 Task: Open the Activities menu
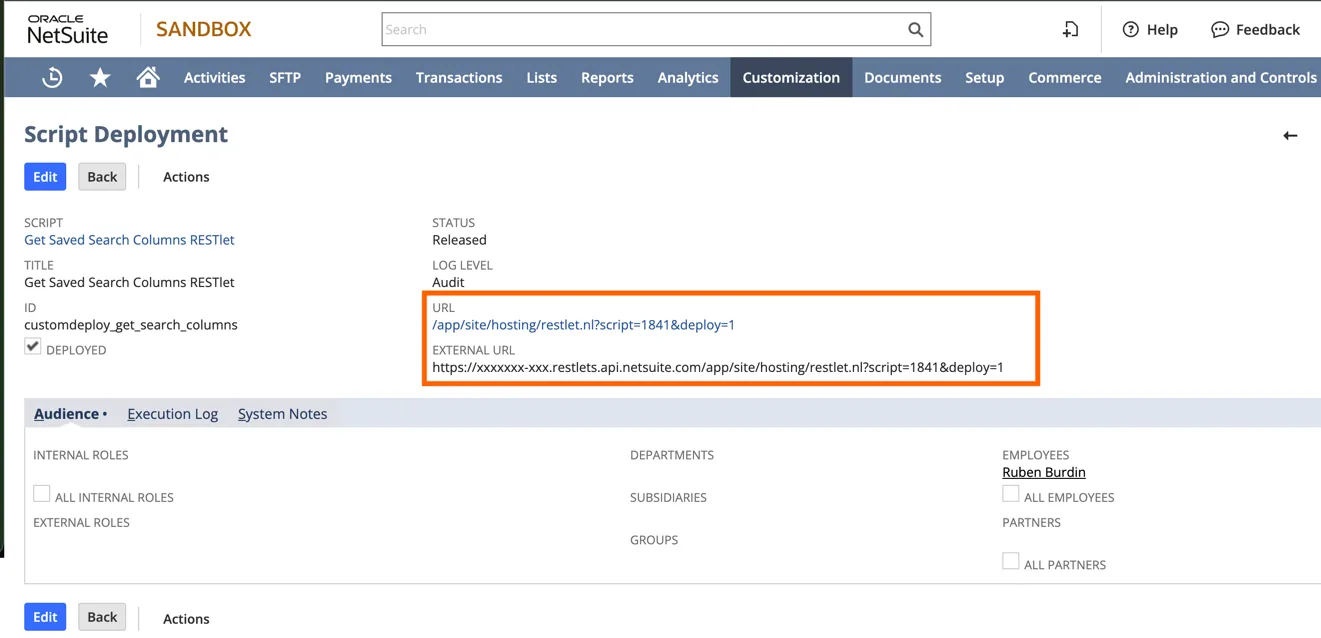tap(214, 77)
